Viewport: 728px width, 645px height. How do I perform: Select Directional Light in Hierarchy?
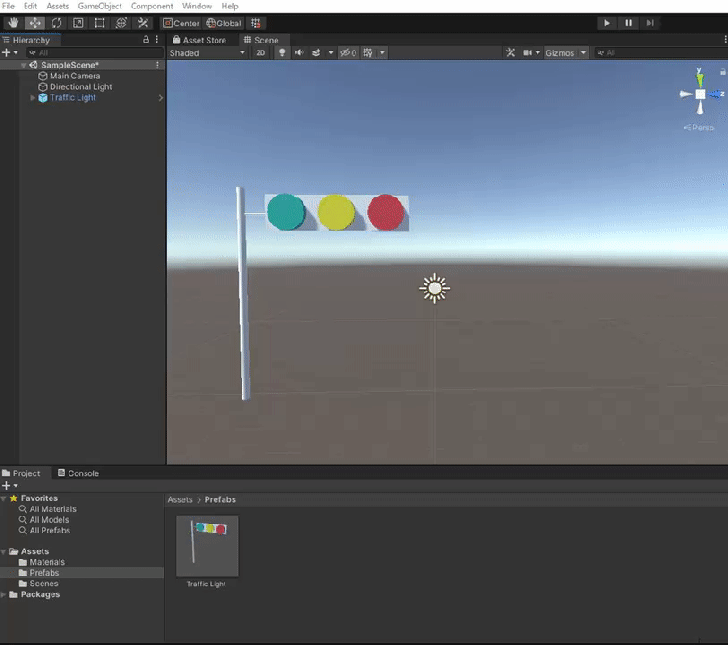(80, 86)
